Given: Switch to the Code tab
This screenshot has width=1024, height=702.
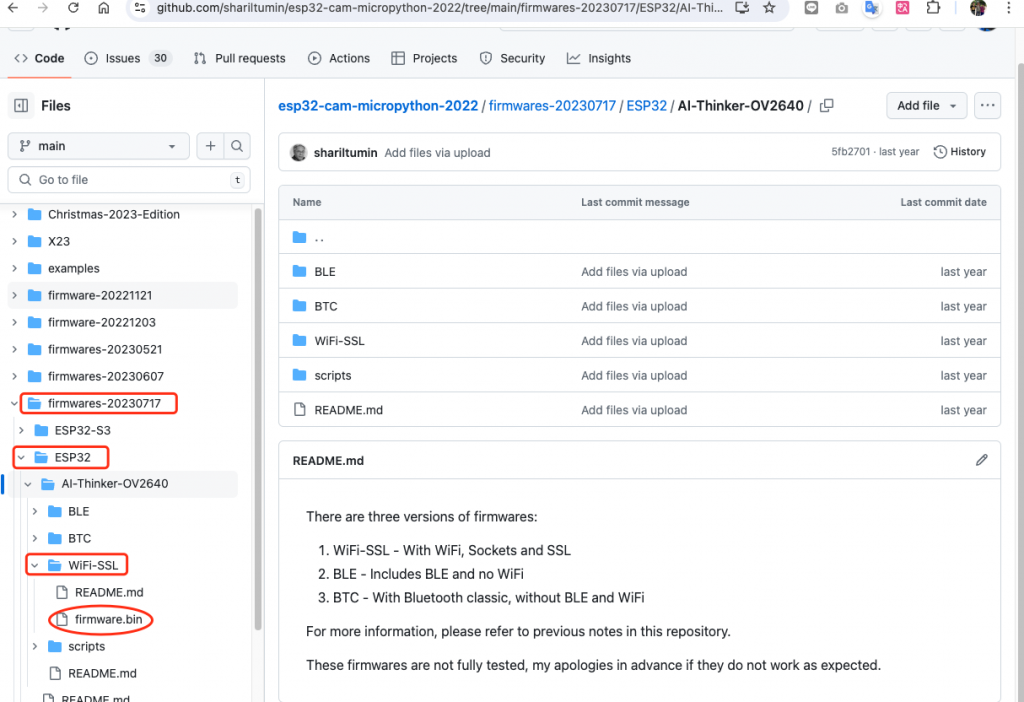Looking at the screenshot, I should [x=39, y=58].
